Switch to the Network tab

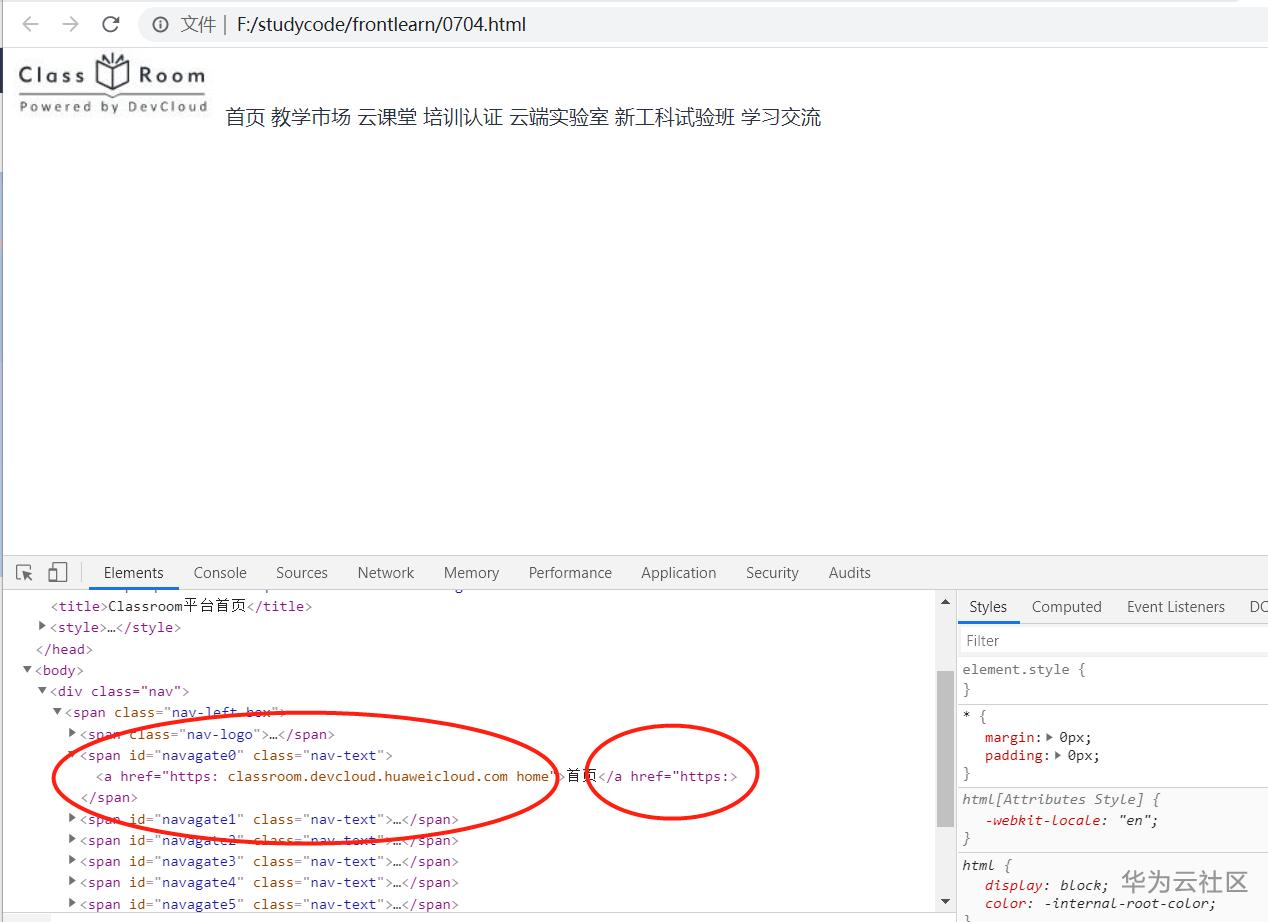386,573
